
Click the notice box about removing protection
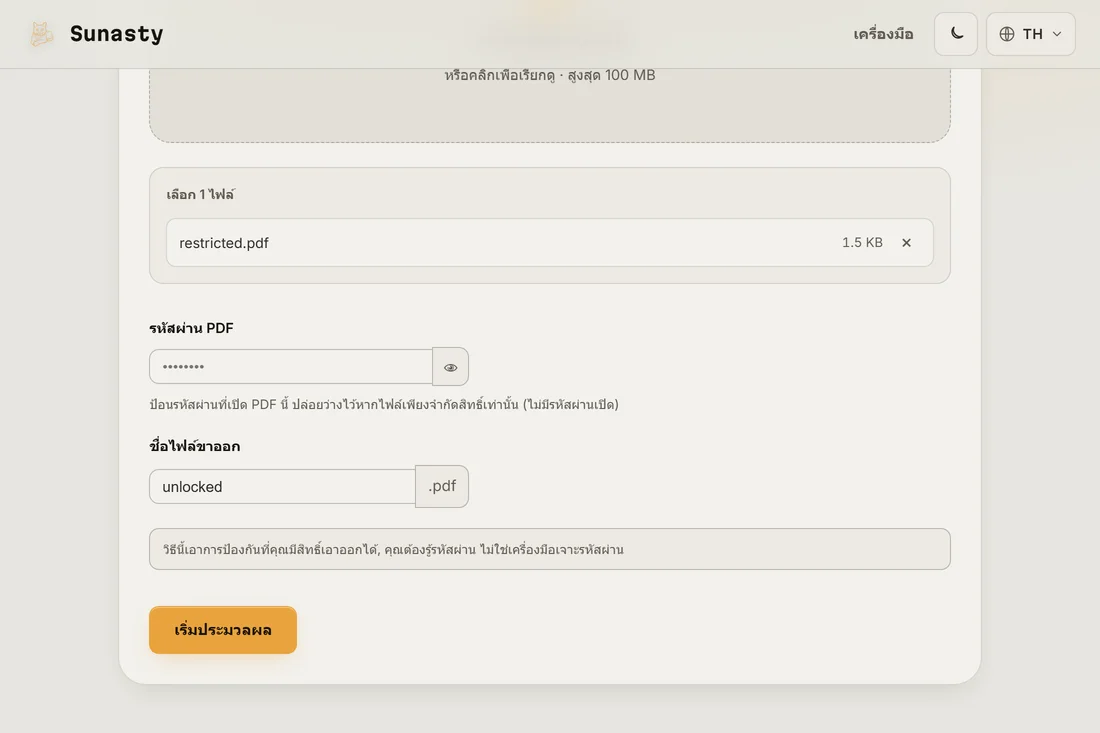point(549,549)
